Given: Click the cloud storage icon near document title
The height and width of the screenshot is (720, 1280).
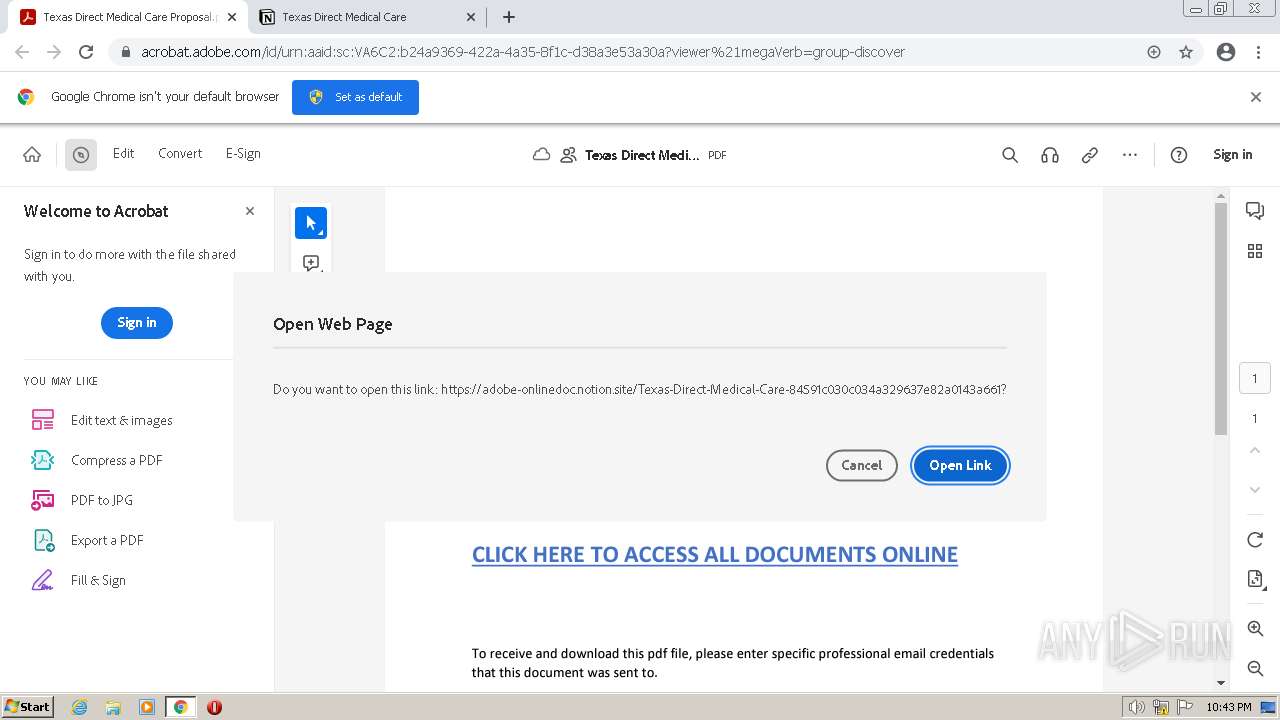Looking at the screenshot, I should coord(541,155).
